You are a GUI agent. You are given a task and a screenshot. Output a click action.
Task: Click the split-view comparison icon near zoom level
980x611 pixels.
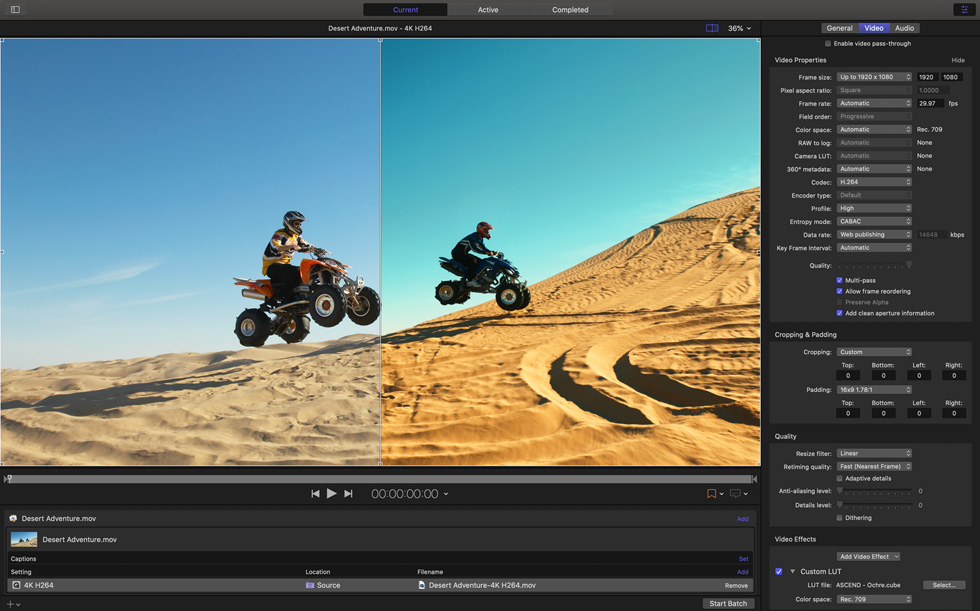(x=712, y=28)
